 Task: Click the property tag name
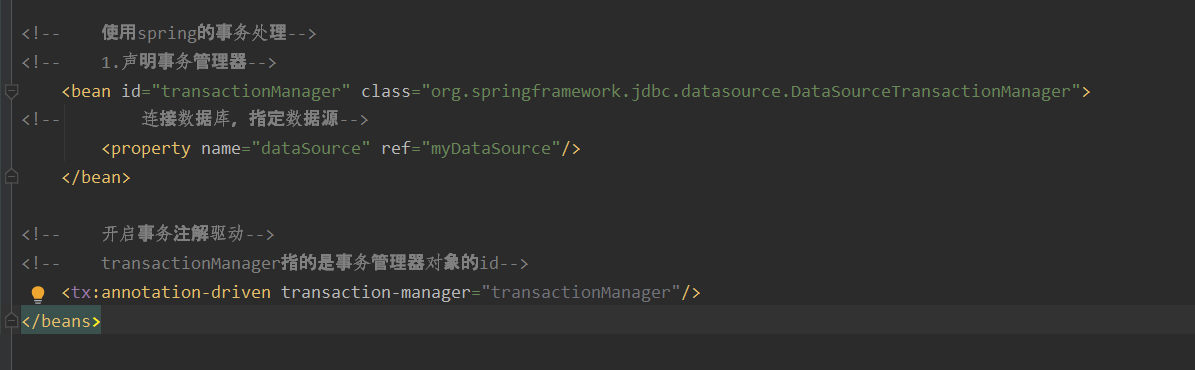coord(151,148)
